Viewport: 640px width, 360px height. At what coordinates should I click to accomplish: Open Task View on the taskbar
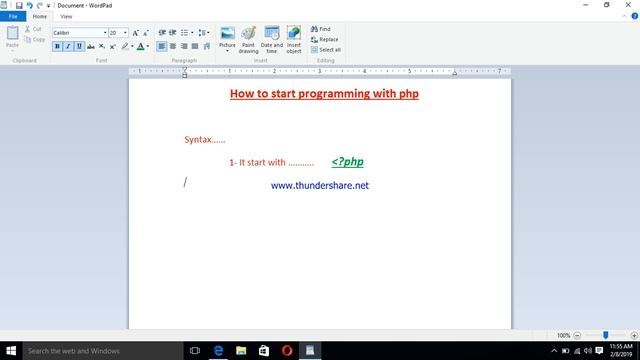[x=195, y=351]
